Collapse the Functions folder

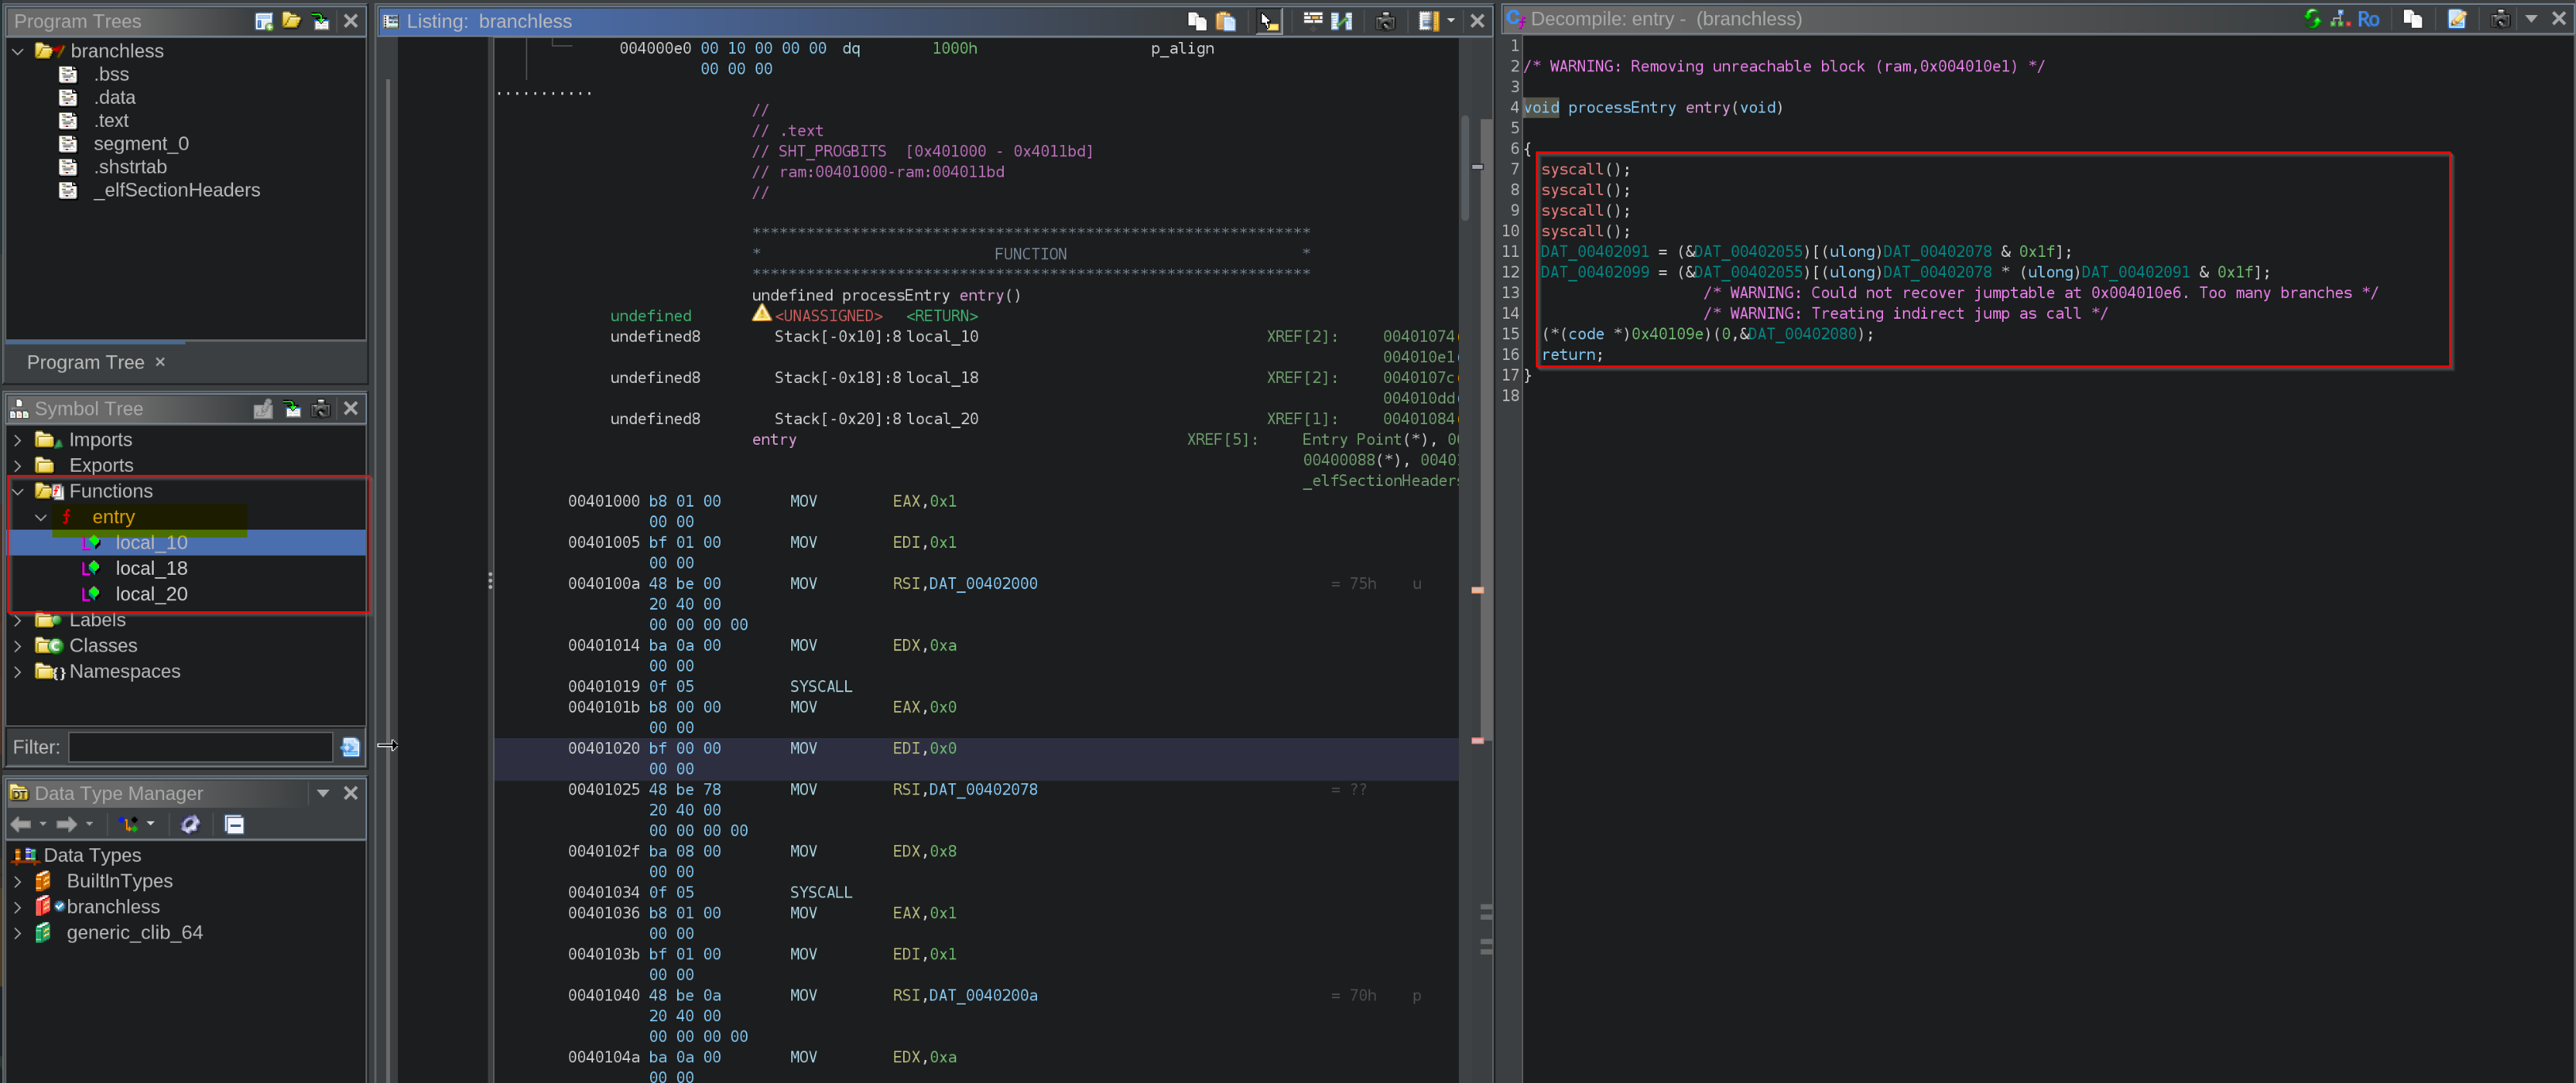[x=18, y=491]
